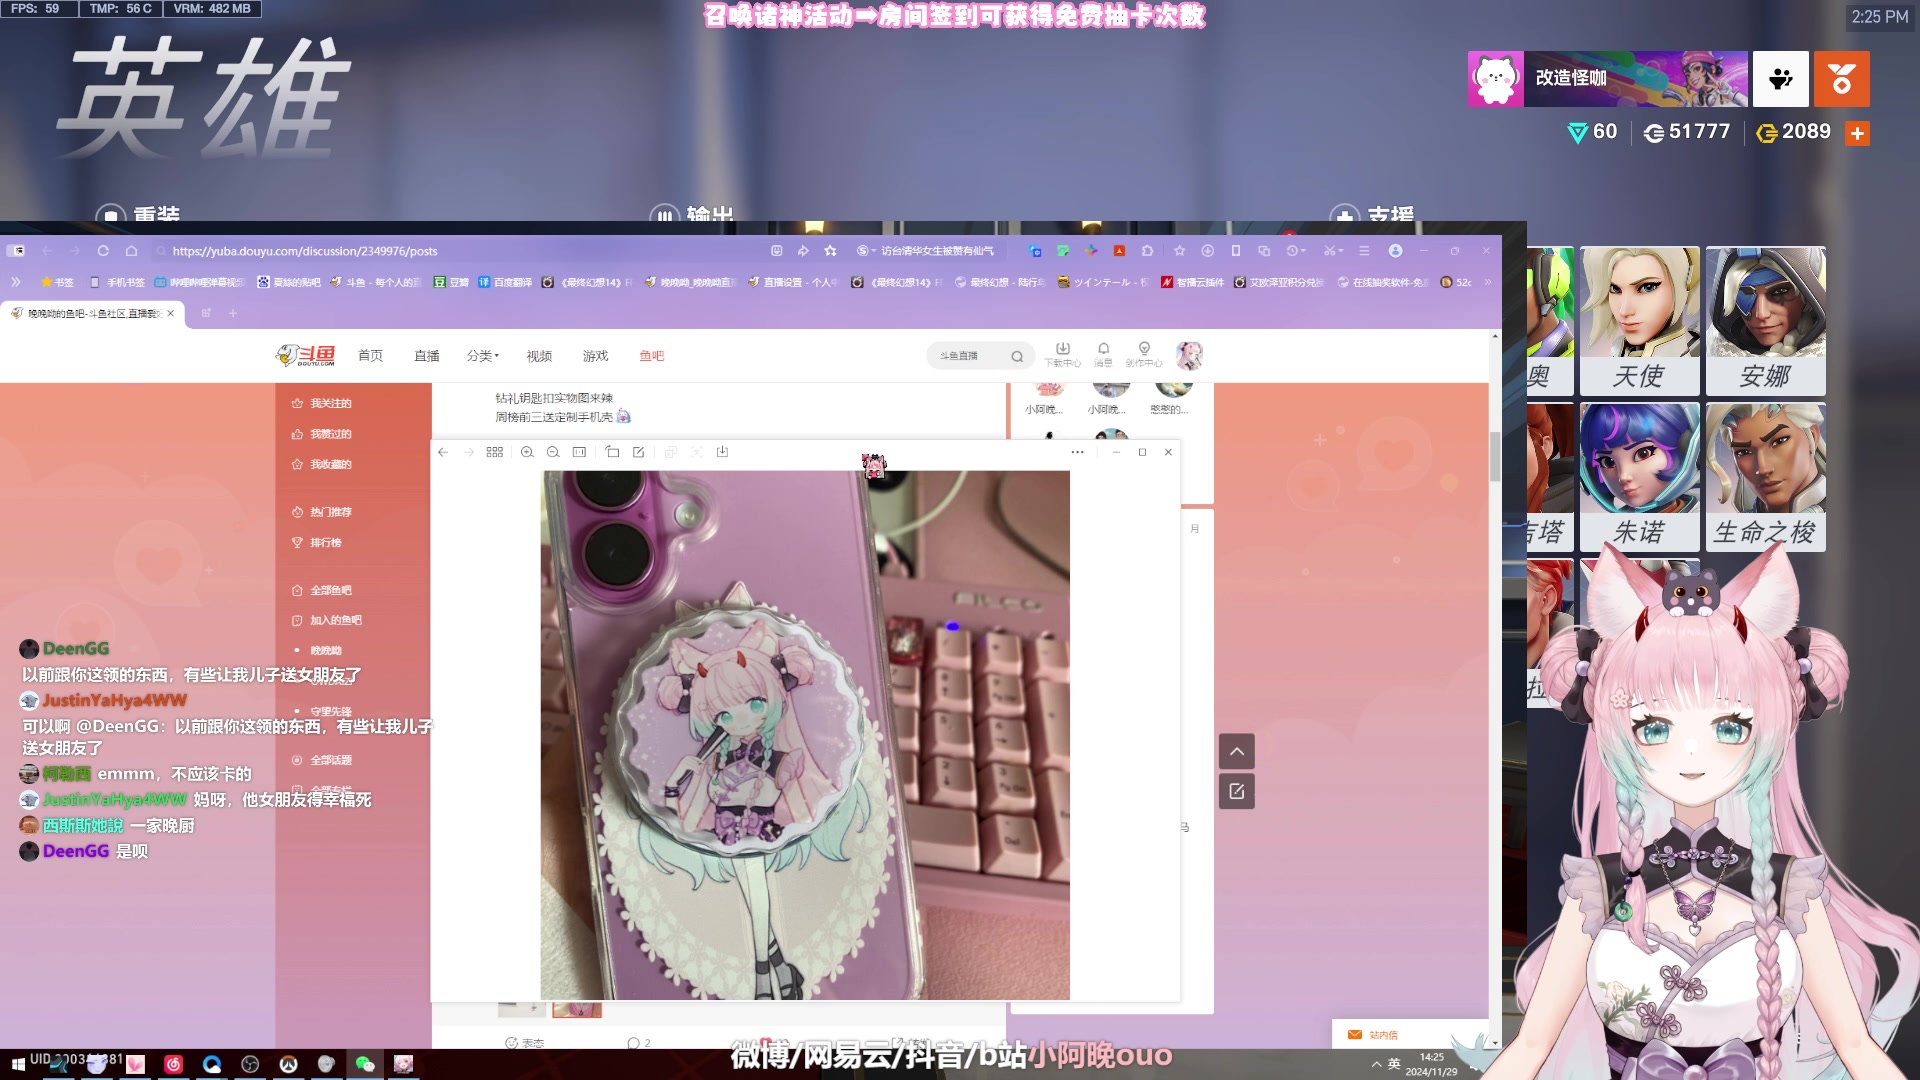Open the 手机书签 bookmark folder
Viewport: 1920px width, 1080px height.
tap(117, 282)
